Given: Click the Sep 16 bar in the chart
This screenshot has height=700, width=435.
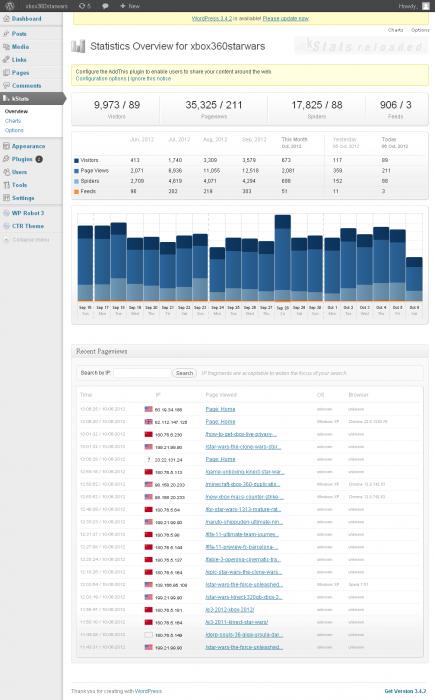Looking at the screenshot, I should click(85, 263).
